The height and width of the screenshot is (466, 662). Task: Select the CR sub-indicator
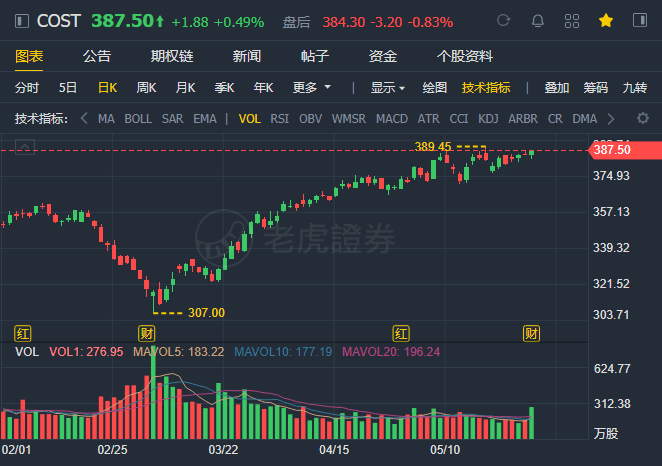tap(555, 119)
